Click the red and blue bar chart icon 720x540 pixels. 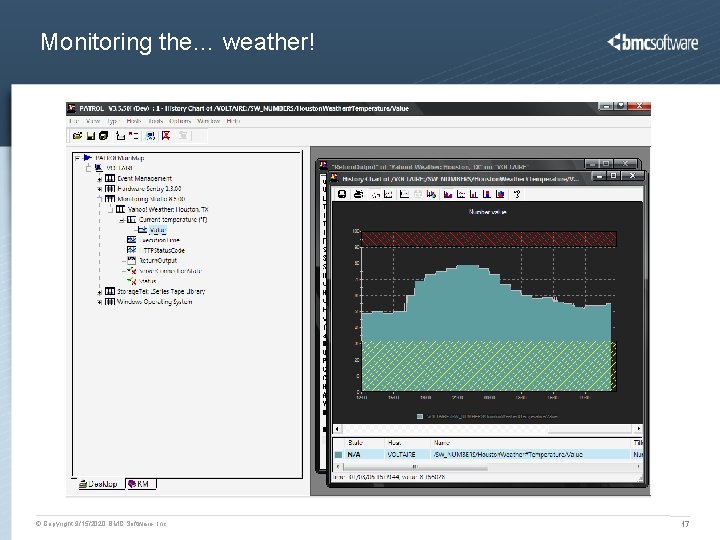coord(474,194)
